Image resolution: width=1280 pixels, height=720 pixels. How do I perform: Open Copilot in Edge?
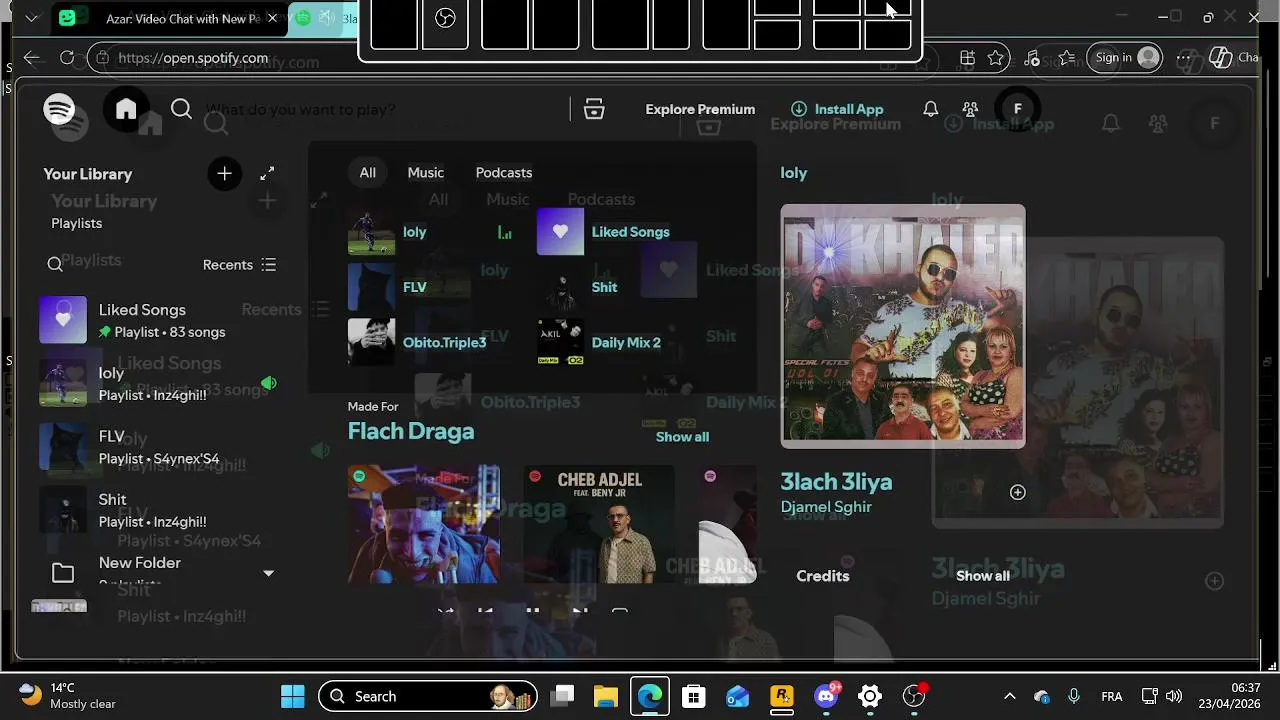(x=1220, y=58)
